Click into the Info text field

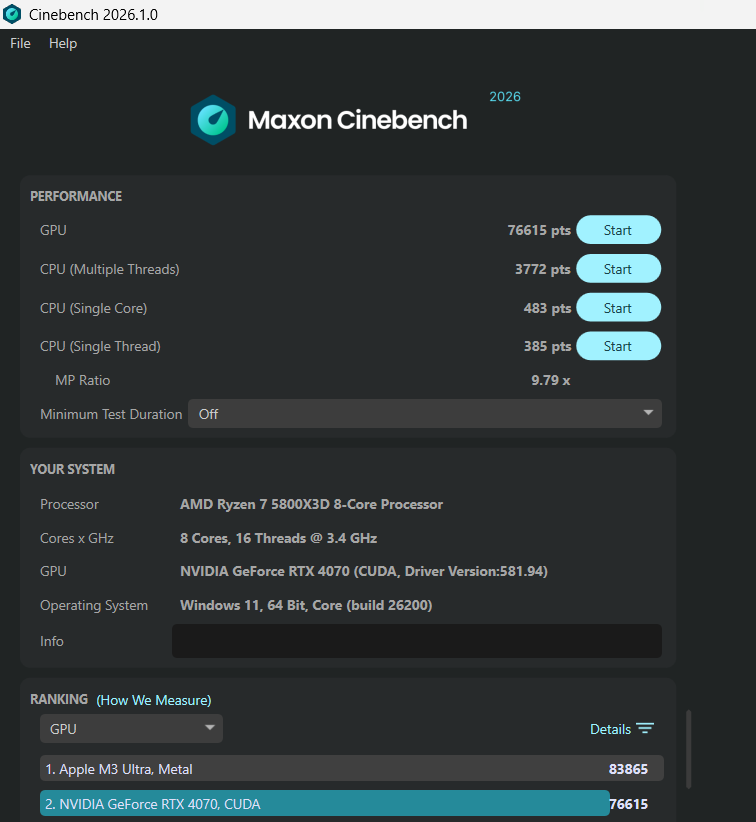point(417,641)
